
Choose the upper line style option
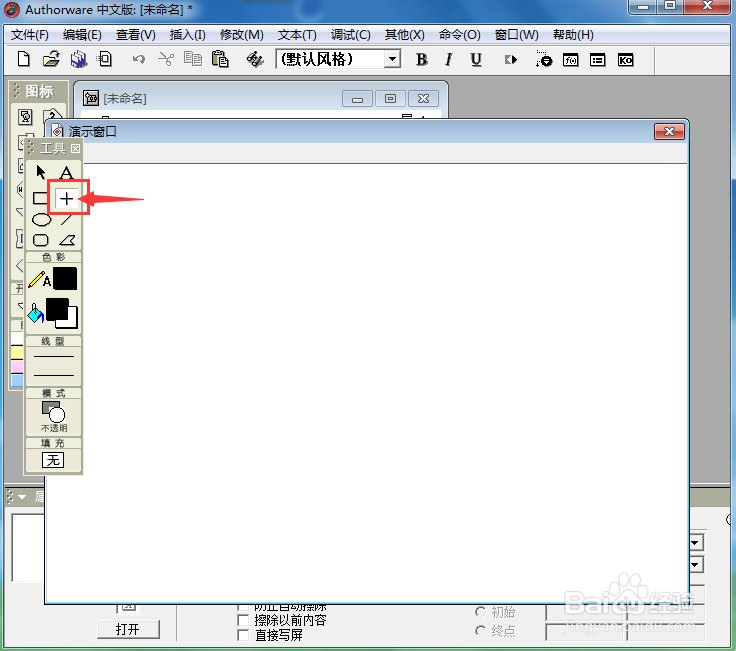point(54,357)
